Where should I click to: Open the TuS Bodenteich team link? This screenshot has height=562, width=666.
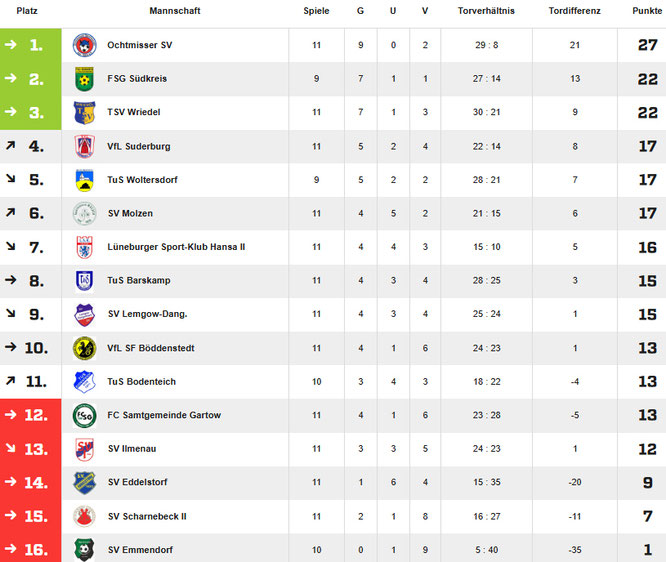pyautogui.click(x=142, y=381)
